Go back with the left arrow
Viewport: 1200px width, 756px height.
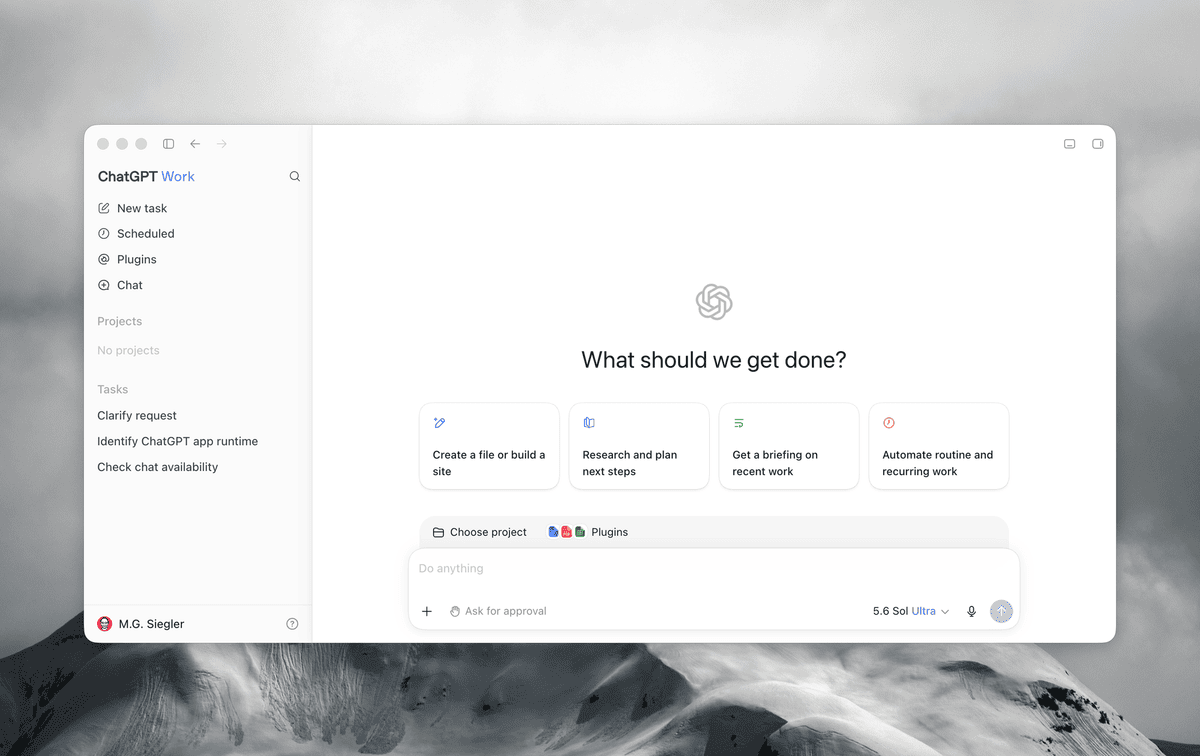[195, 144]
